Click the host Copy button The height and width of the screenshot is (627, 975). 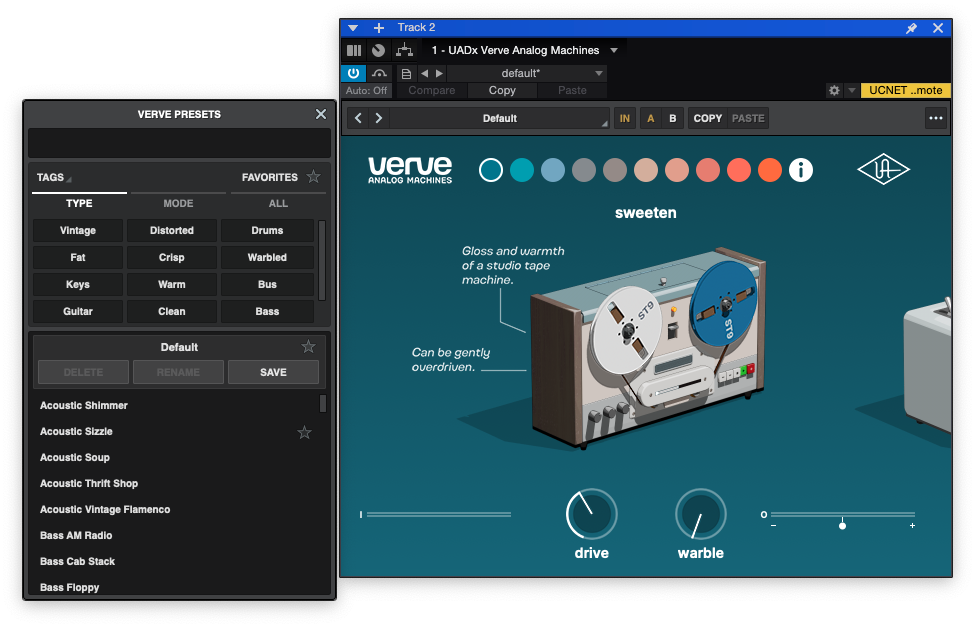coord(502,90)
